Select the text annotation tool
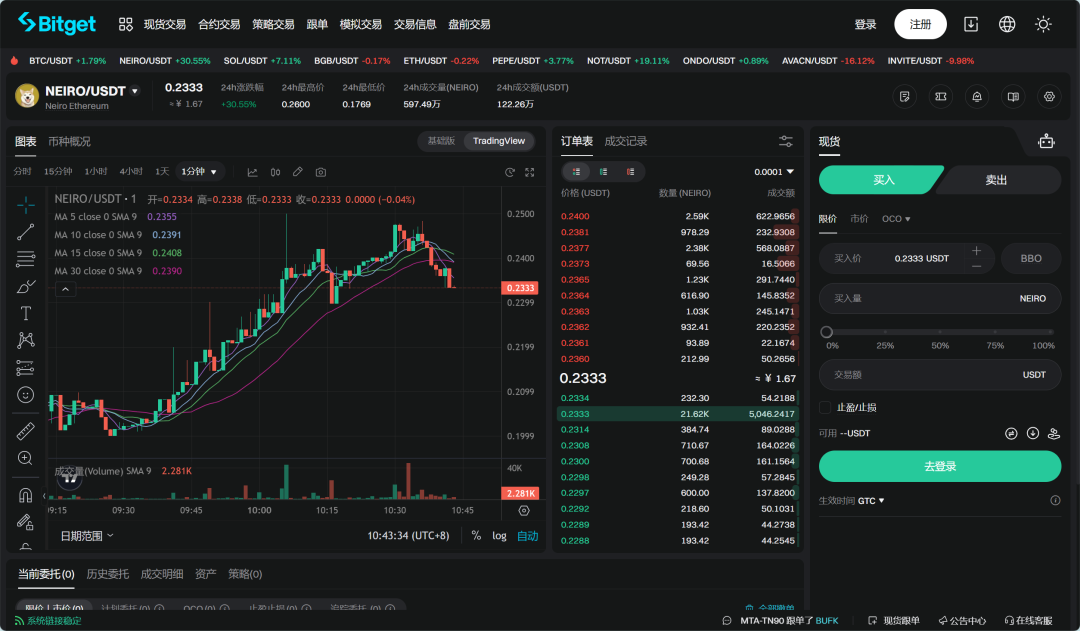 25,313
